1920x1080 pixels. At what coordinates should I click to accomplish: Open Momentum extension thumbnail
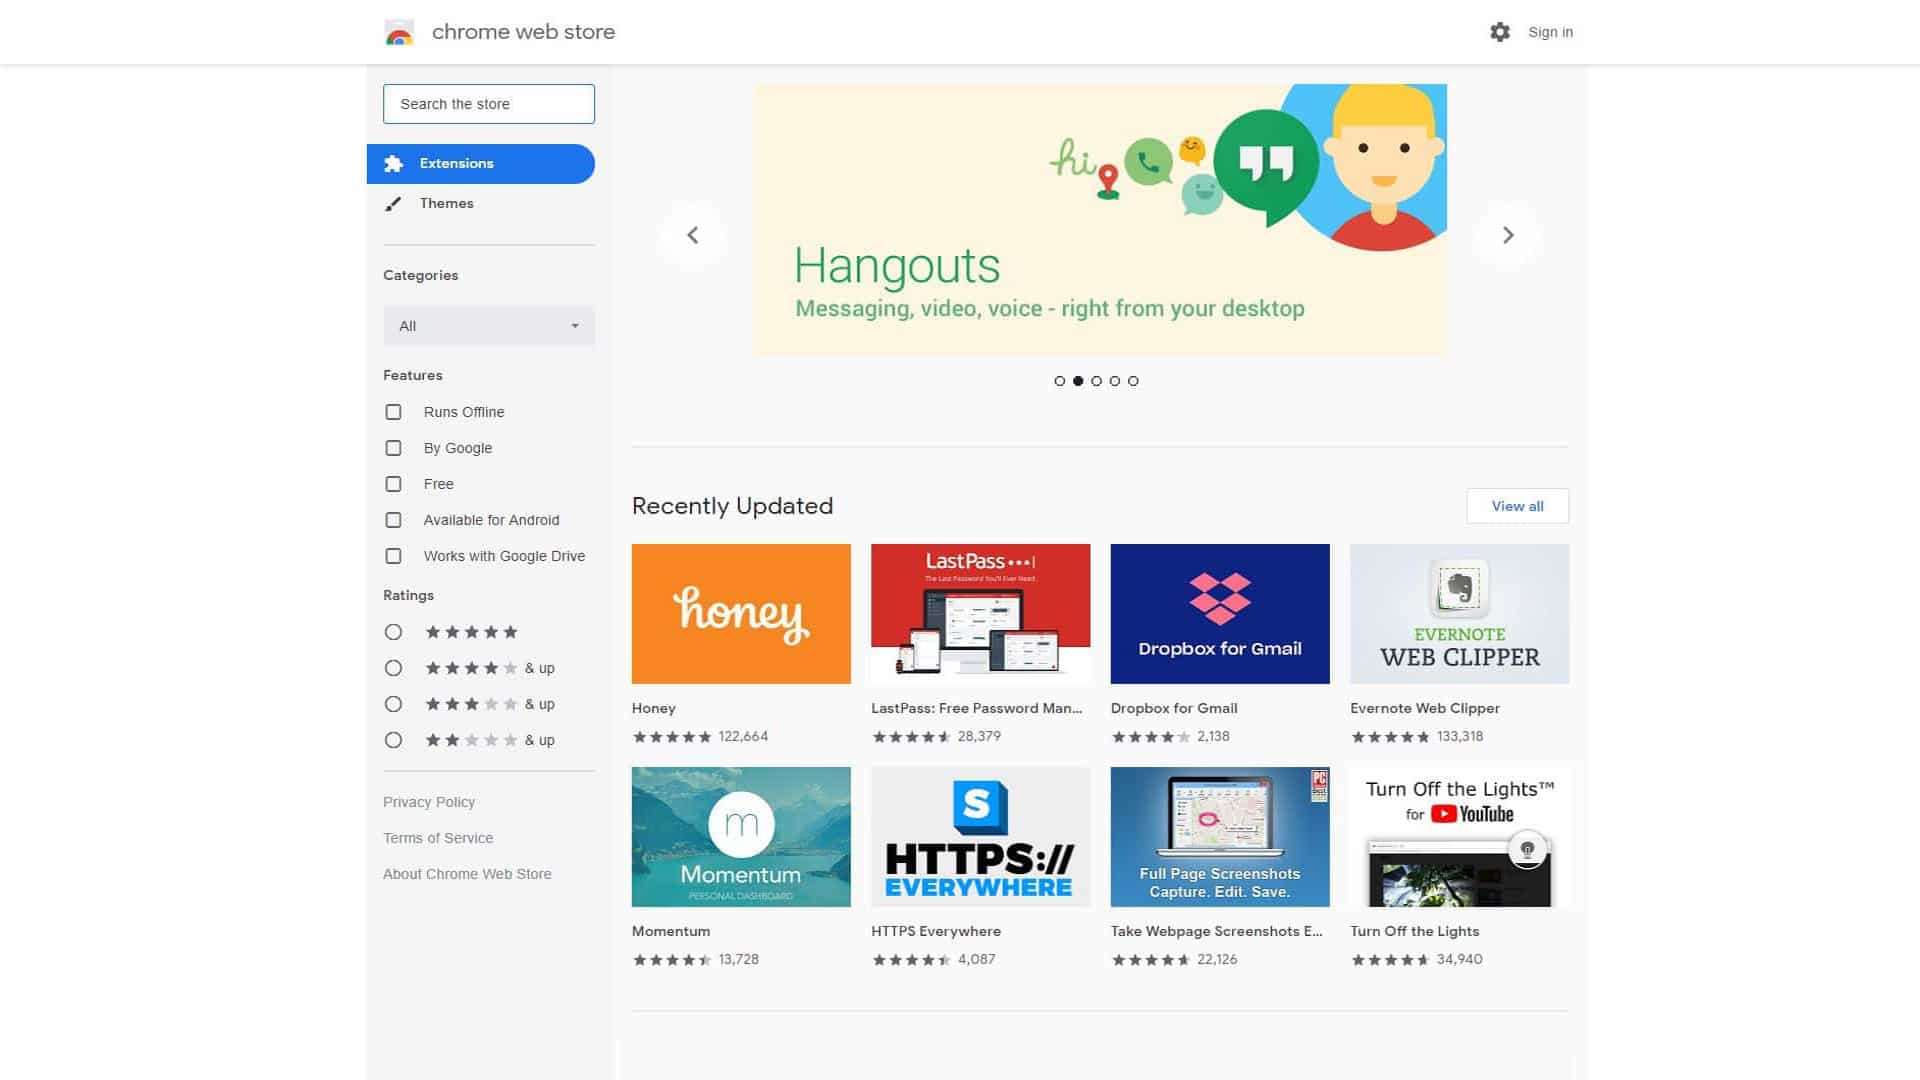click(740, 837)
